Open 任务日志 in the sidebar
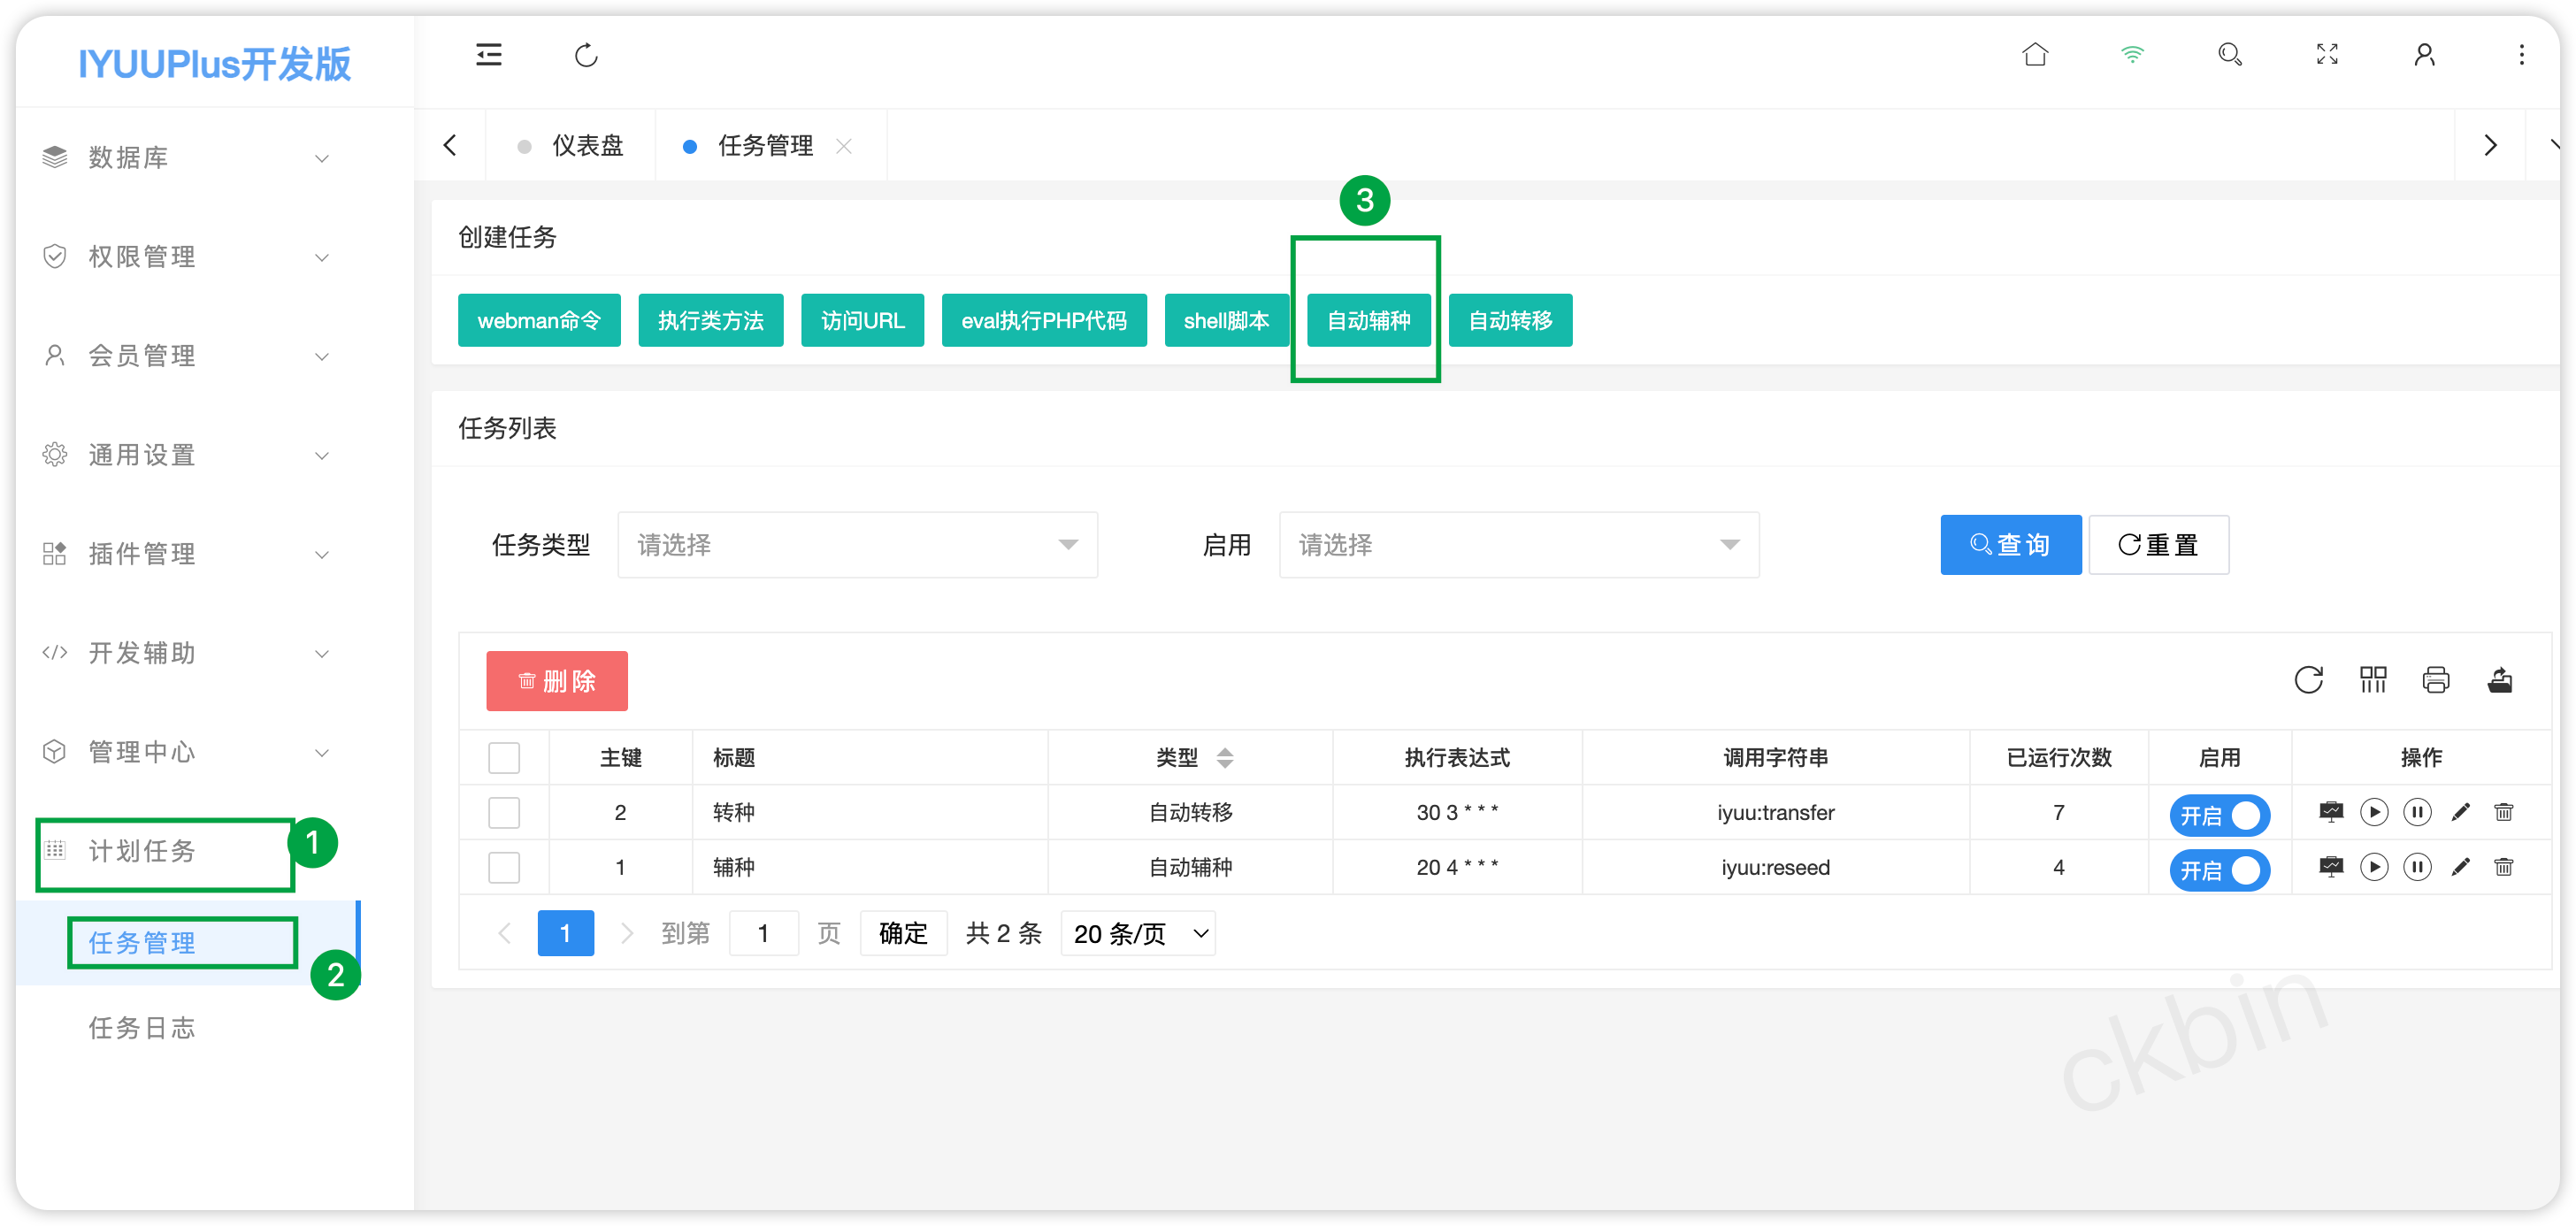This screenshot has height=1226, width=2576. [x=142, y=1028]
